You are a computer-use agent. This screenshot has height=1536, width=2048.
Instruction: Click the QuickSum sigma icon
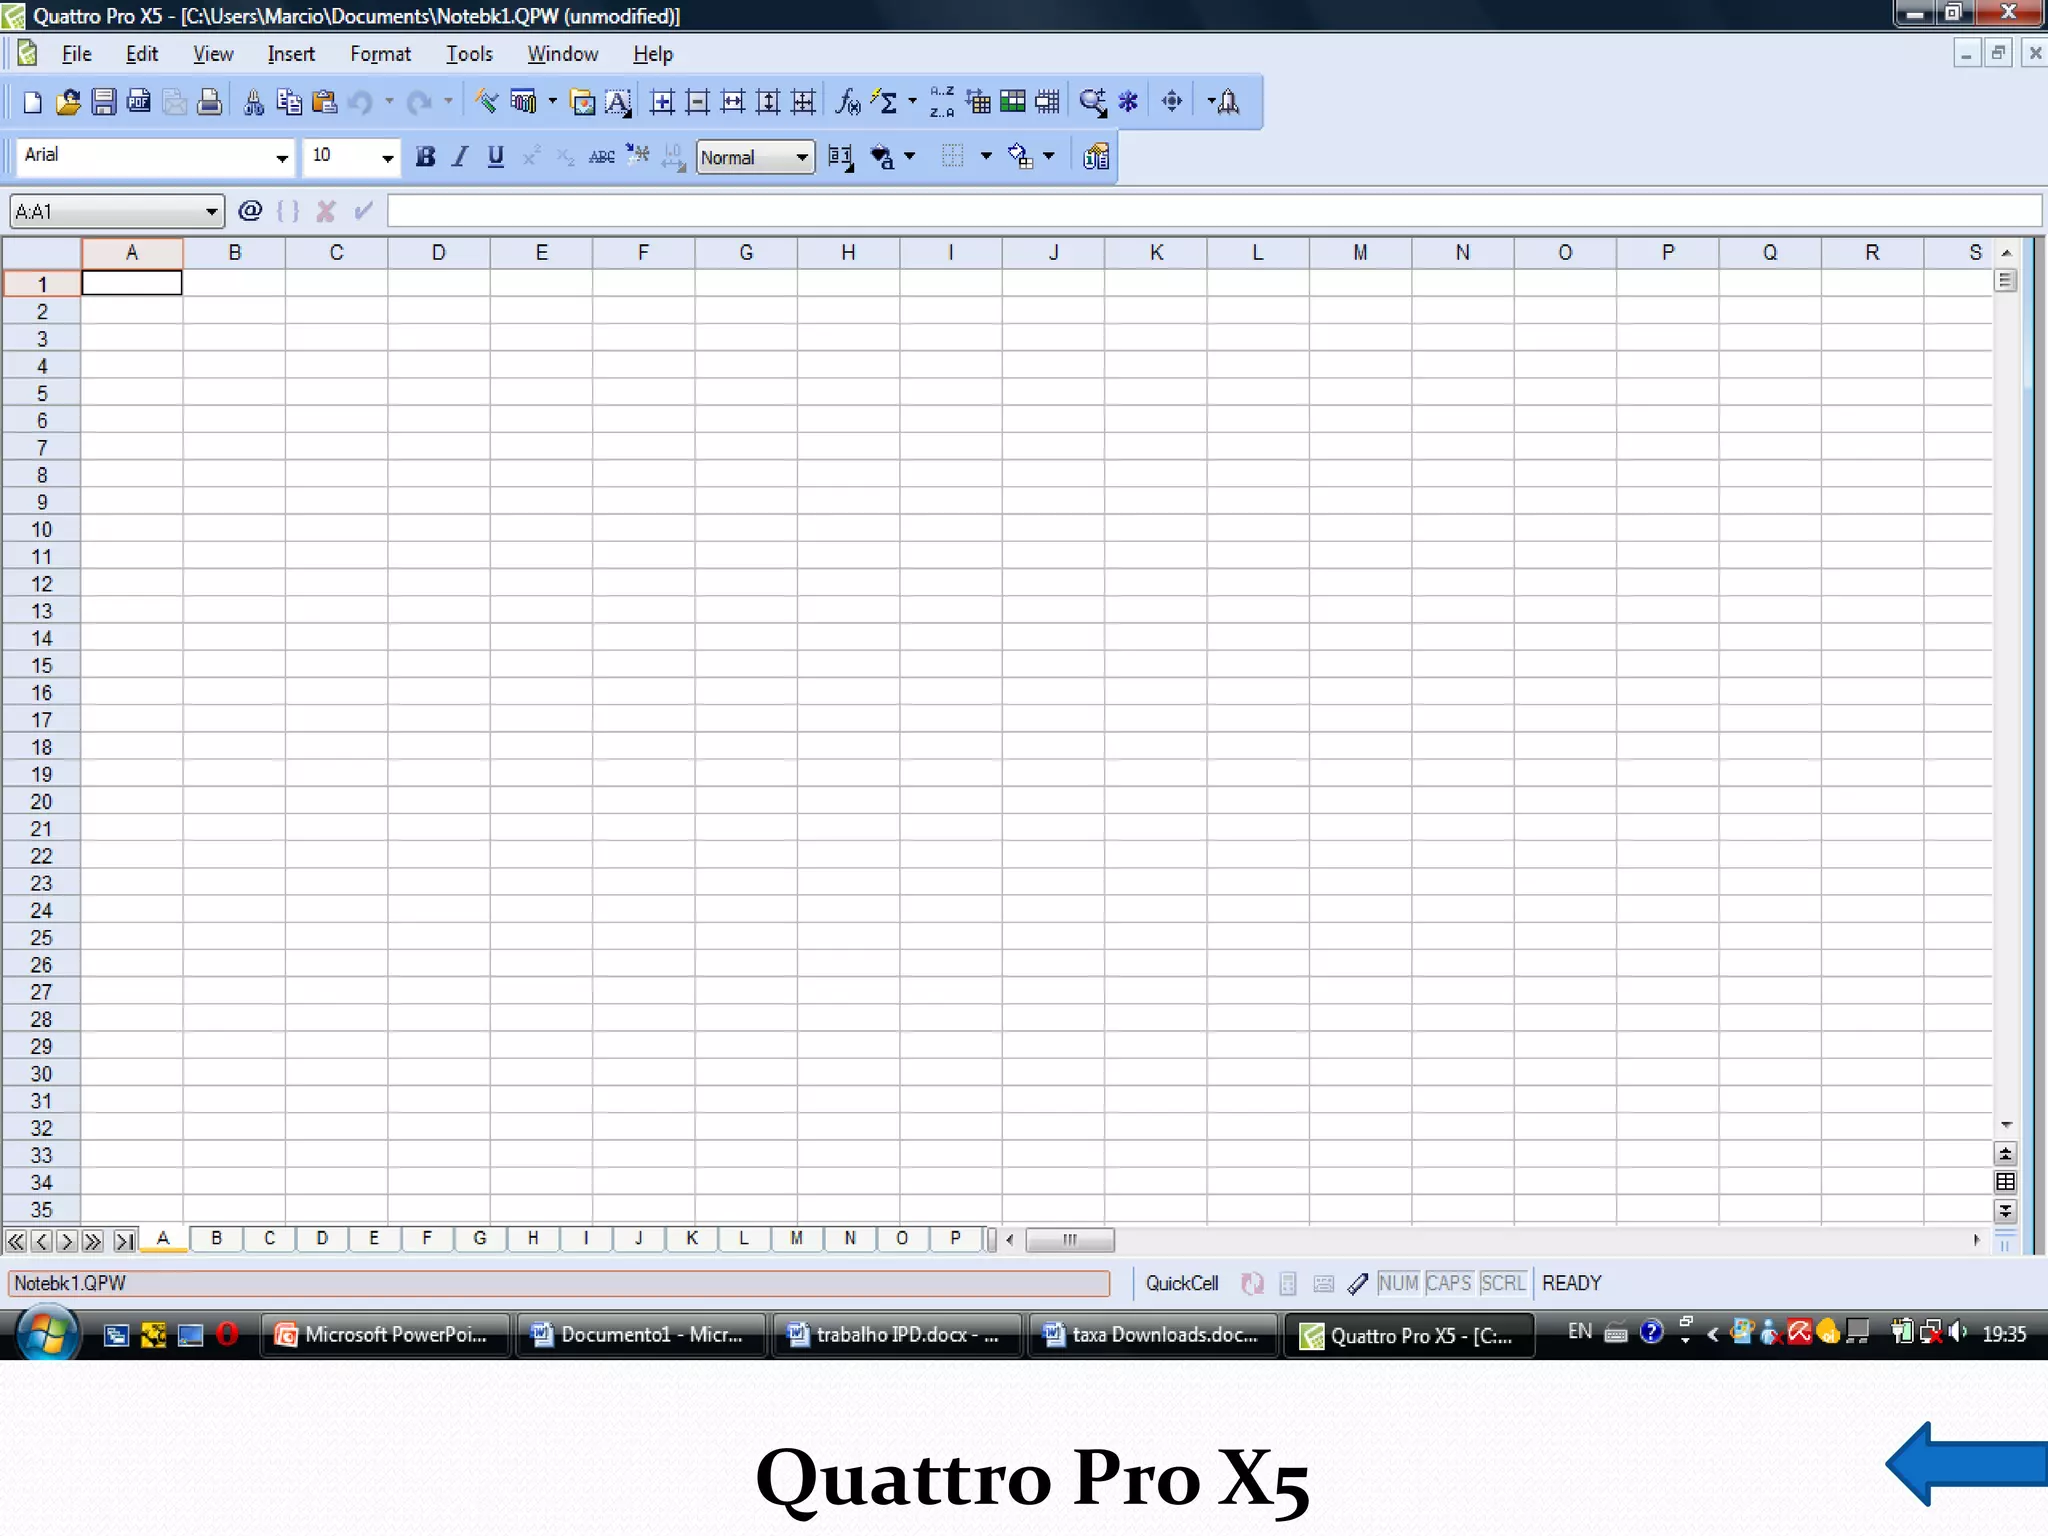(x=885, y=102)
